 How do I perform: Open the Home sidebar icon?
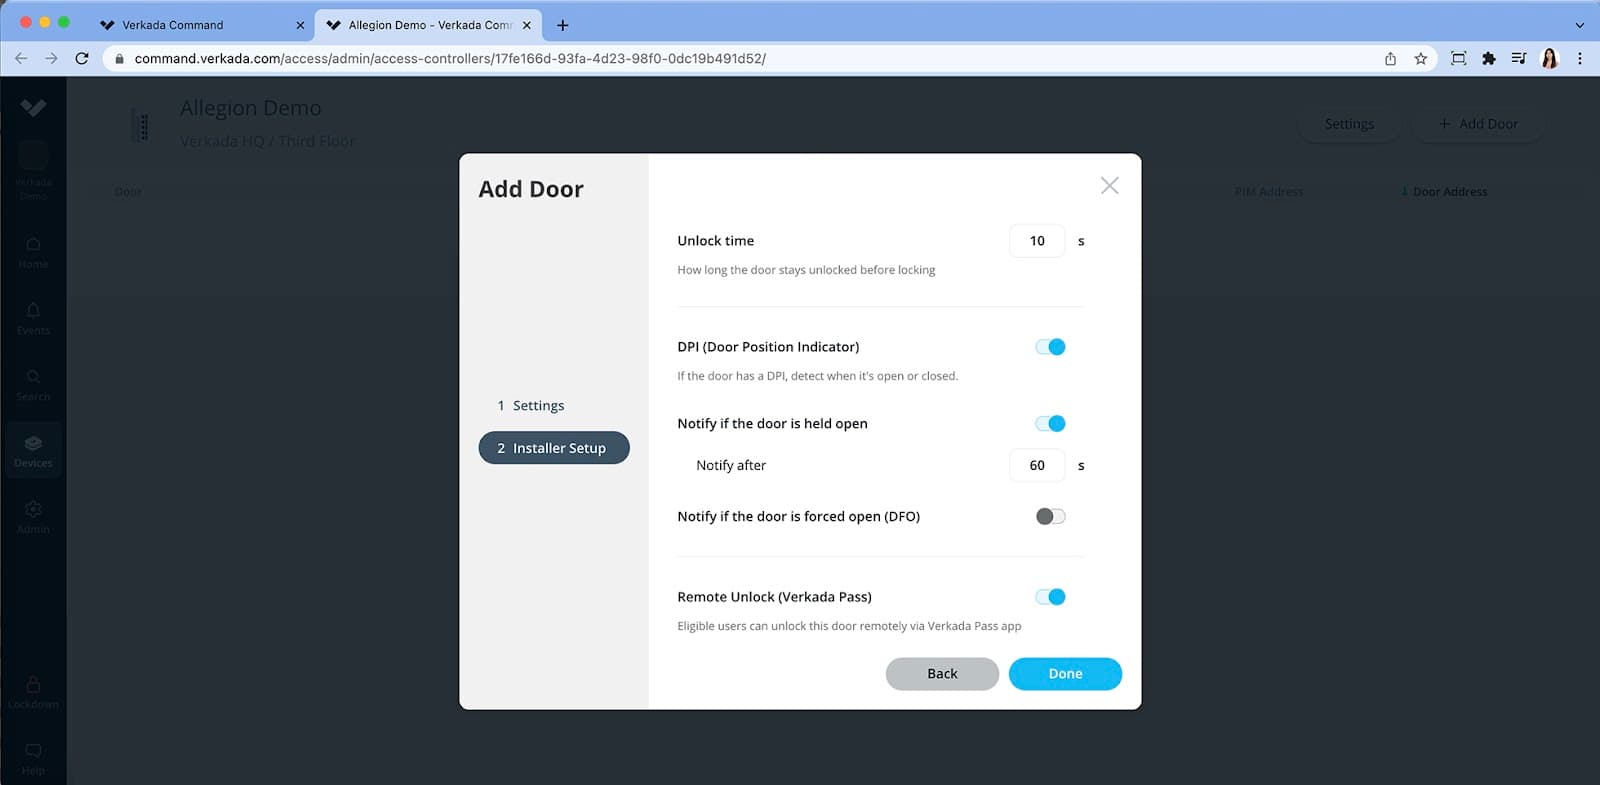coord(33,245)
